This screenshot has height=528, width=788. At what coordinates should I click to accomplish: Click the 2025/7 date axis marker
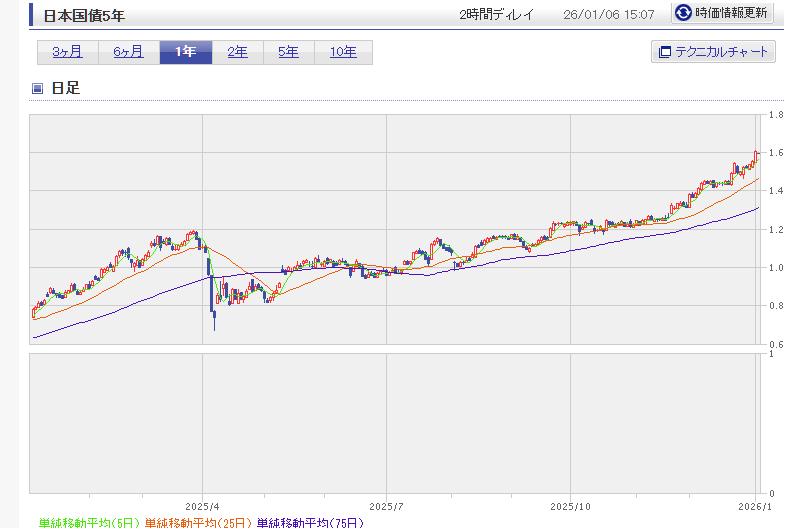pyautogui.click(x=386, y=505)
